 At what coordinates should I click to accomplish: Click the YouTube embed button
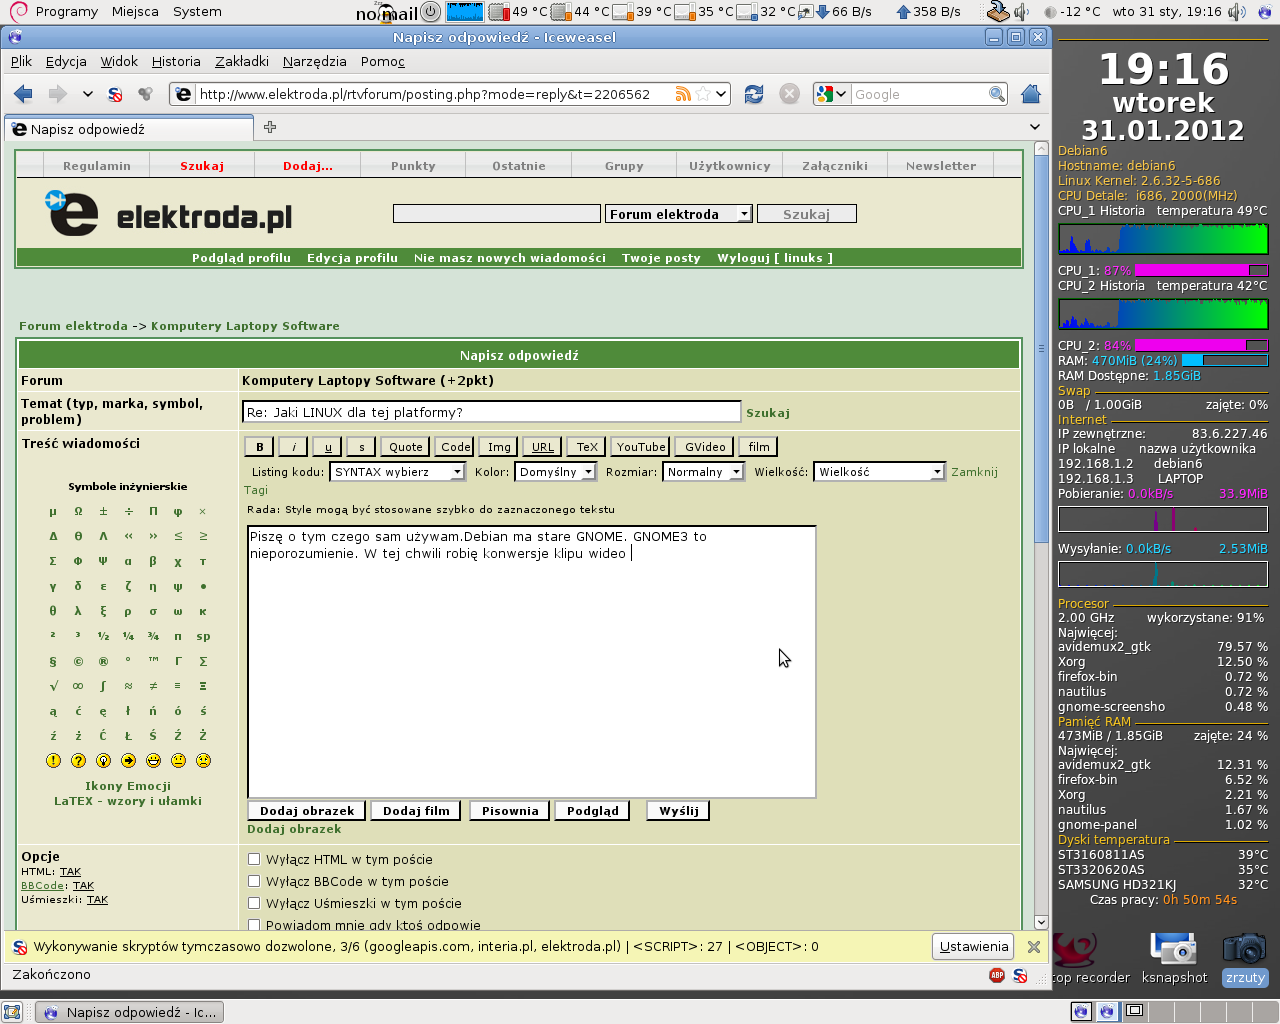pos(640,447)
